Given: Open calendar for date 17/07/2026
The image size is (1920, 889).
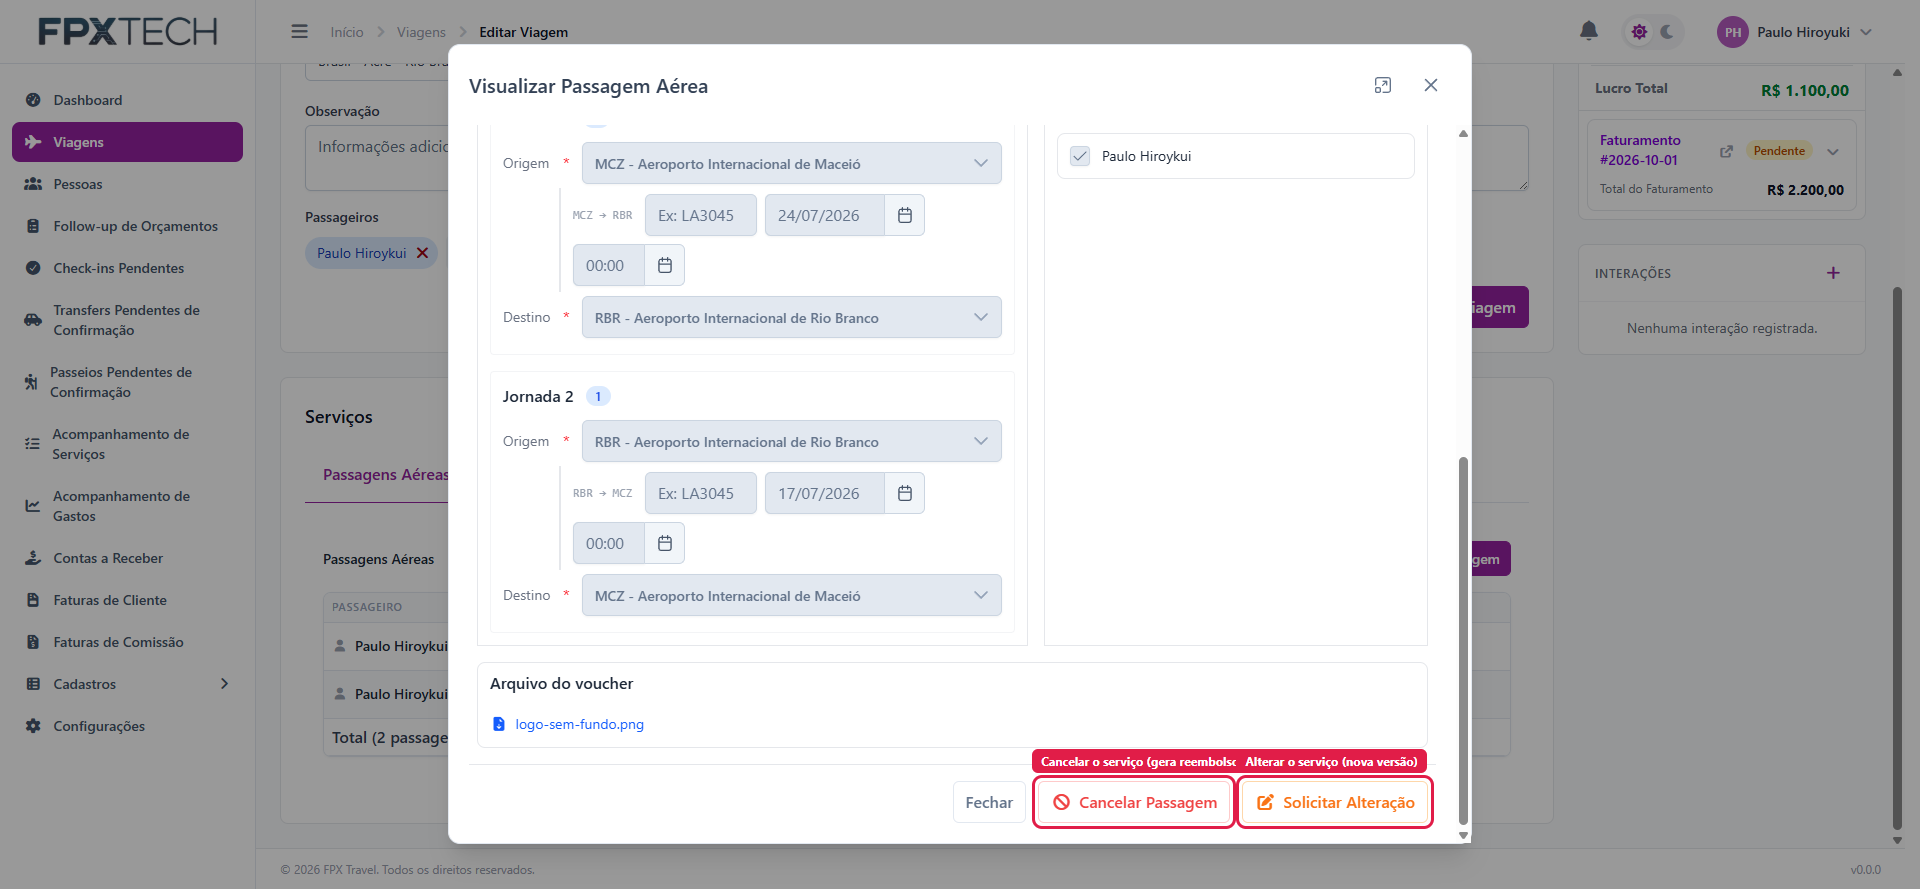Looking at the screenshot, I should click(905, 493).
